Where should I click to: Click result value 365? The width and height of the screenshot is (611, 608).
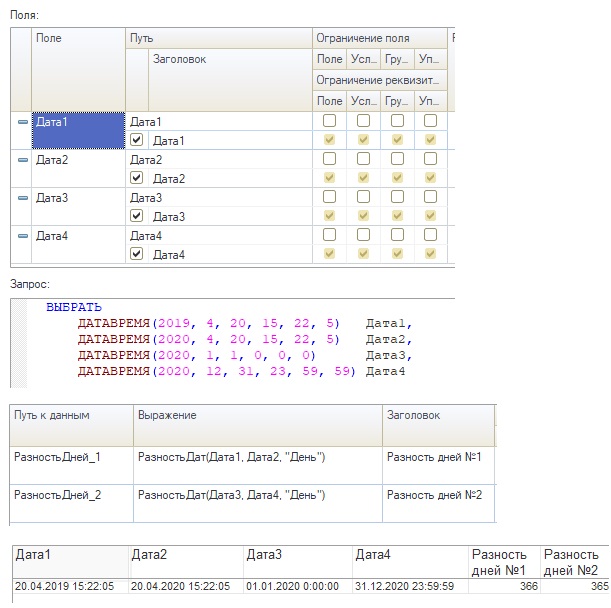(x=575, y=586)
